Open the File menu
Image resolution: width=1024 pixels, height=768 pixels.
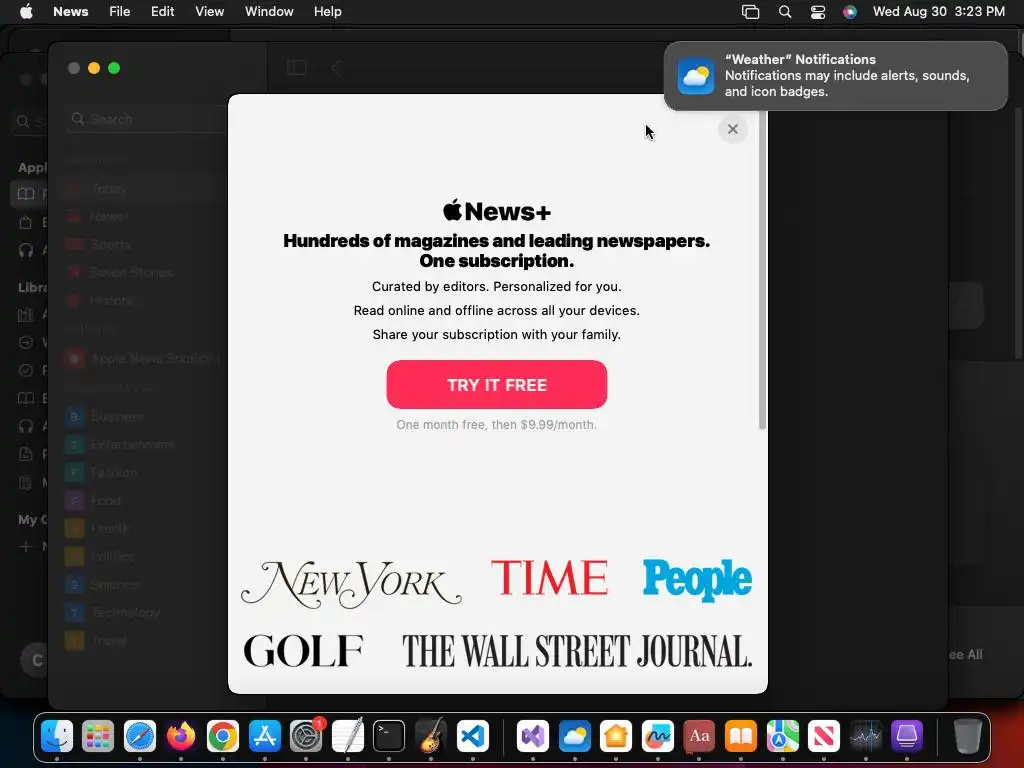(120, 12)
